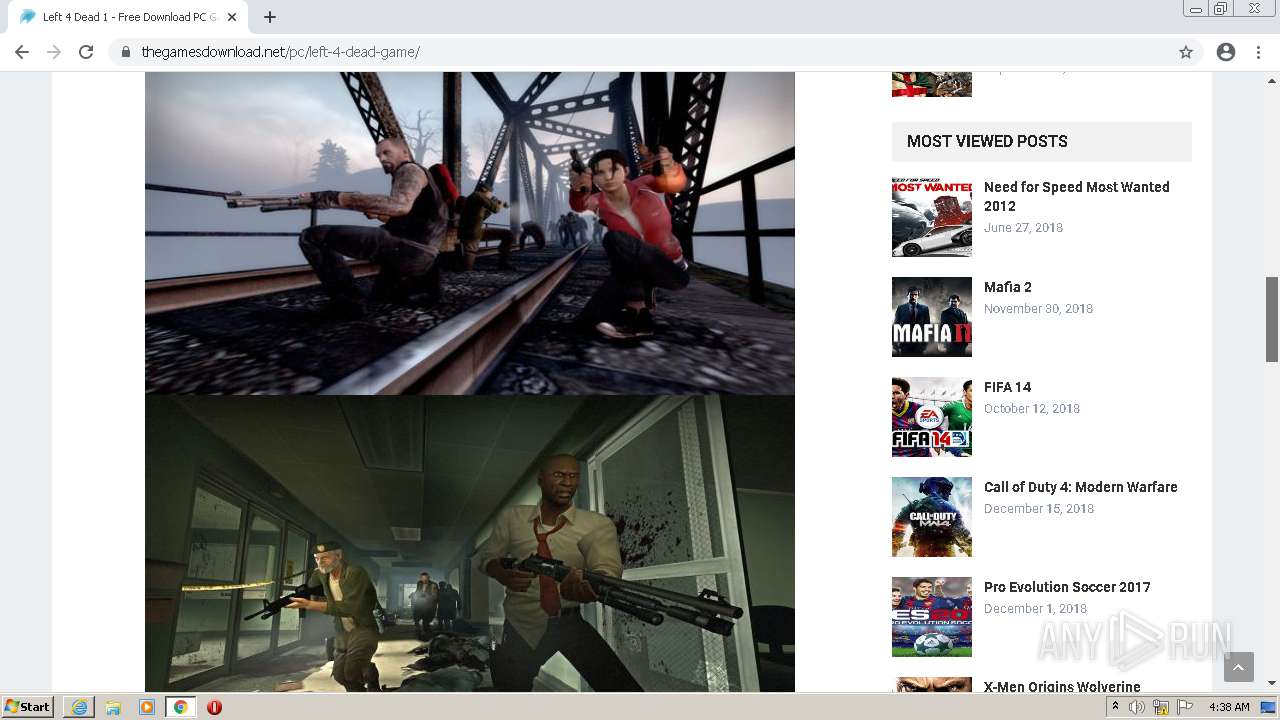
Task: Open the red Opera taskbar icon
Action: 214,707
